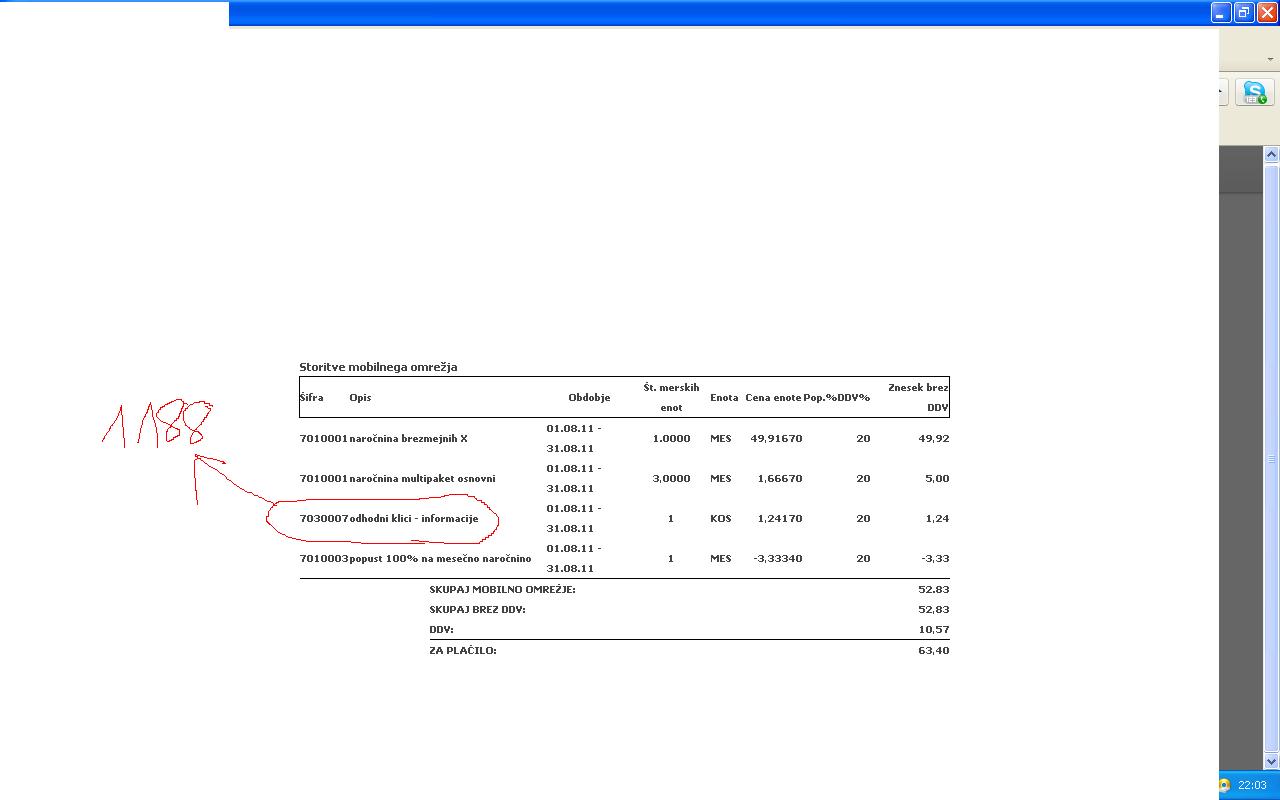The height and width of the screenshot is (800, 1280).
Task: Click the 'Št. merskih enot' column header
Action: click(671, 397)
